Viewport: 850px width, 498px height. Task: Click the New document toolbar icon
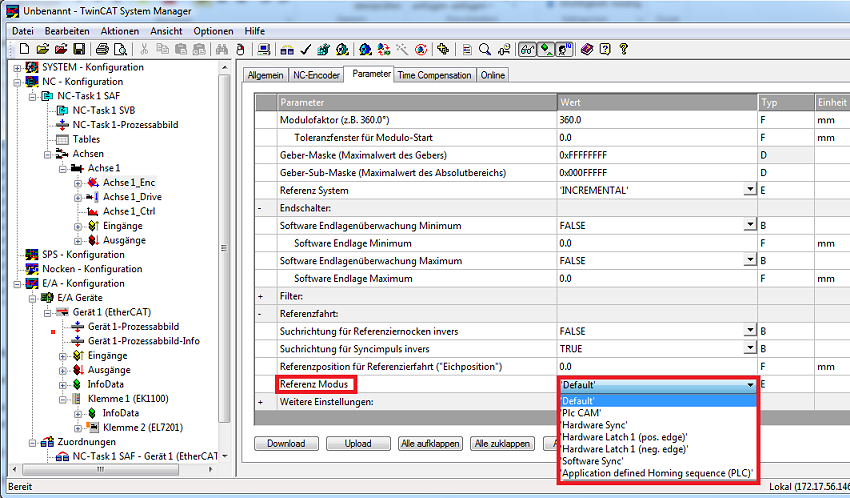click(24, 49)
